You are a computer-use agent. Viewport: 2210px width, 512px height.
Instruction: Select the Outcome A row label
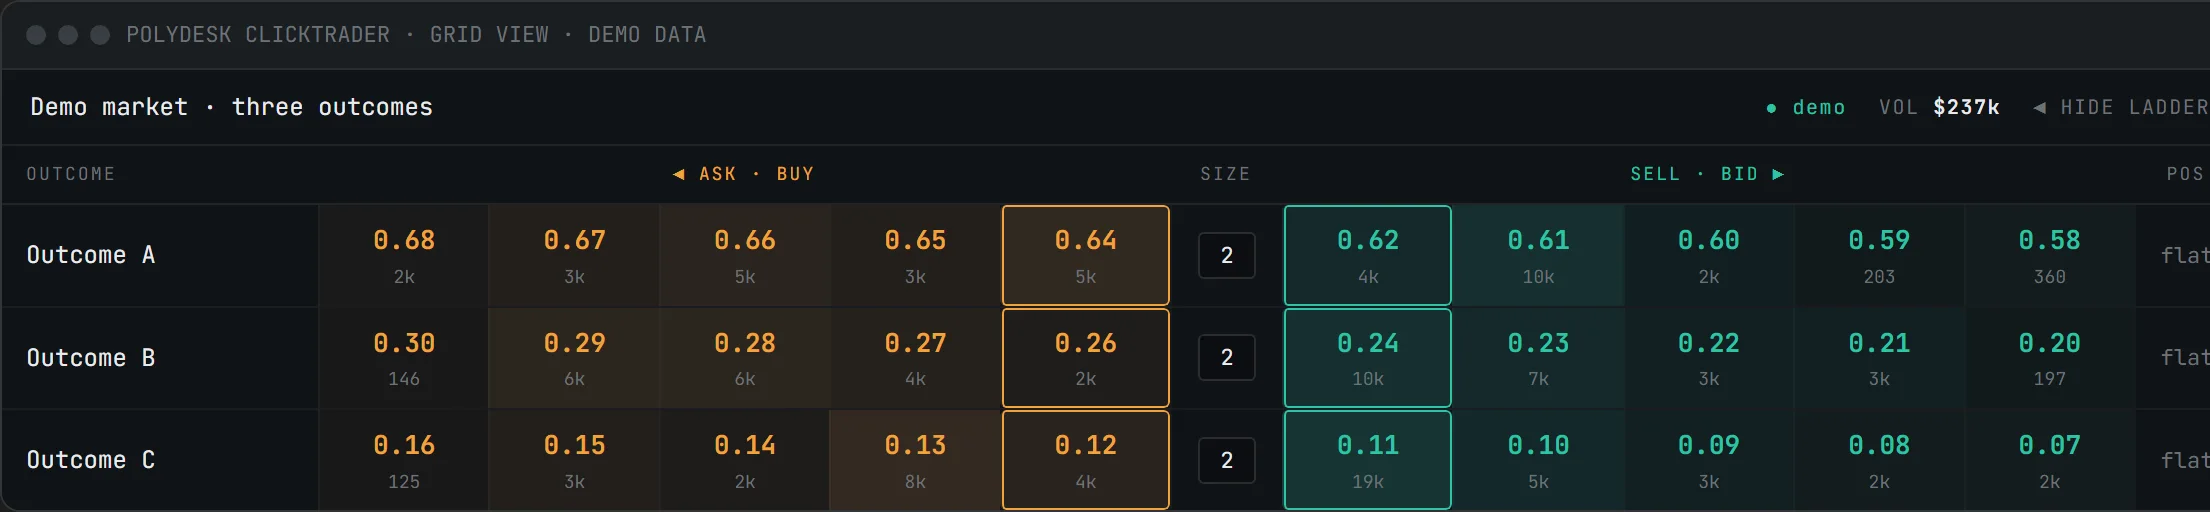[91, 255]
